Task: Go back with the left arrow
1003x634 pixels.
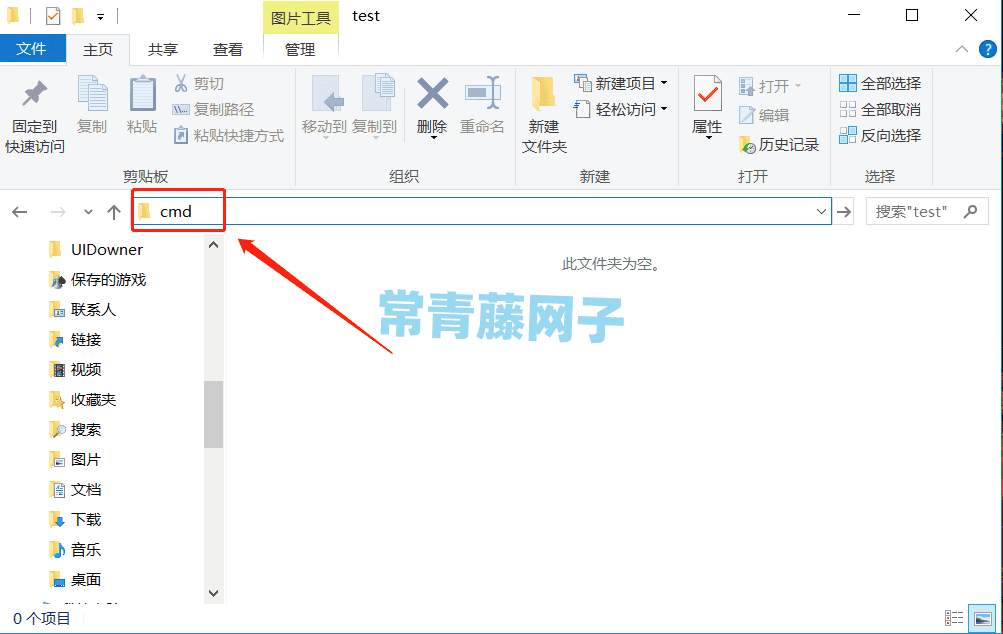Action: [20, 212]
